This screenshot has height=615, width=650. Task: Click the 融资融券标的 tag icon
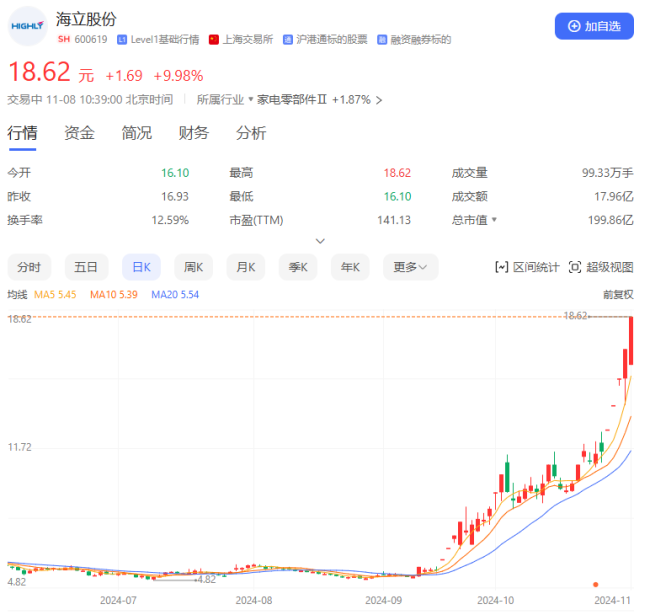[x=381, y=40]
